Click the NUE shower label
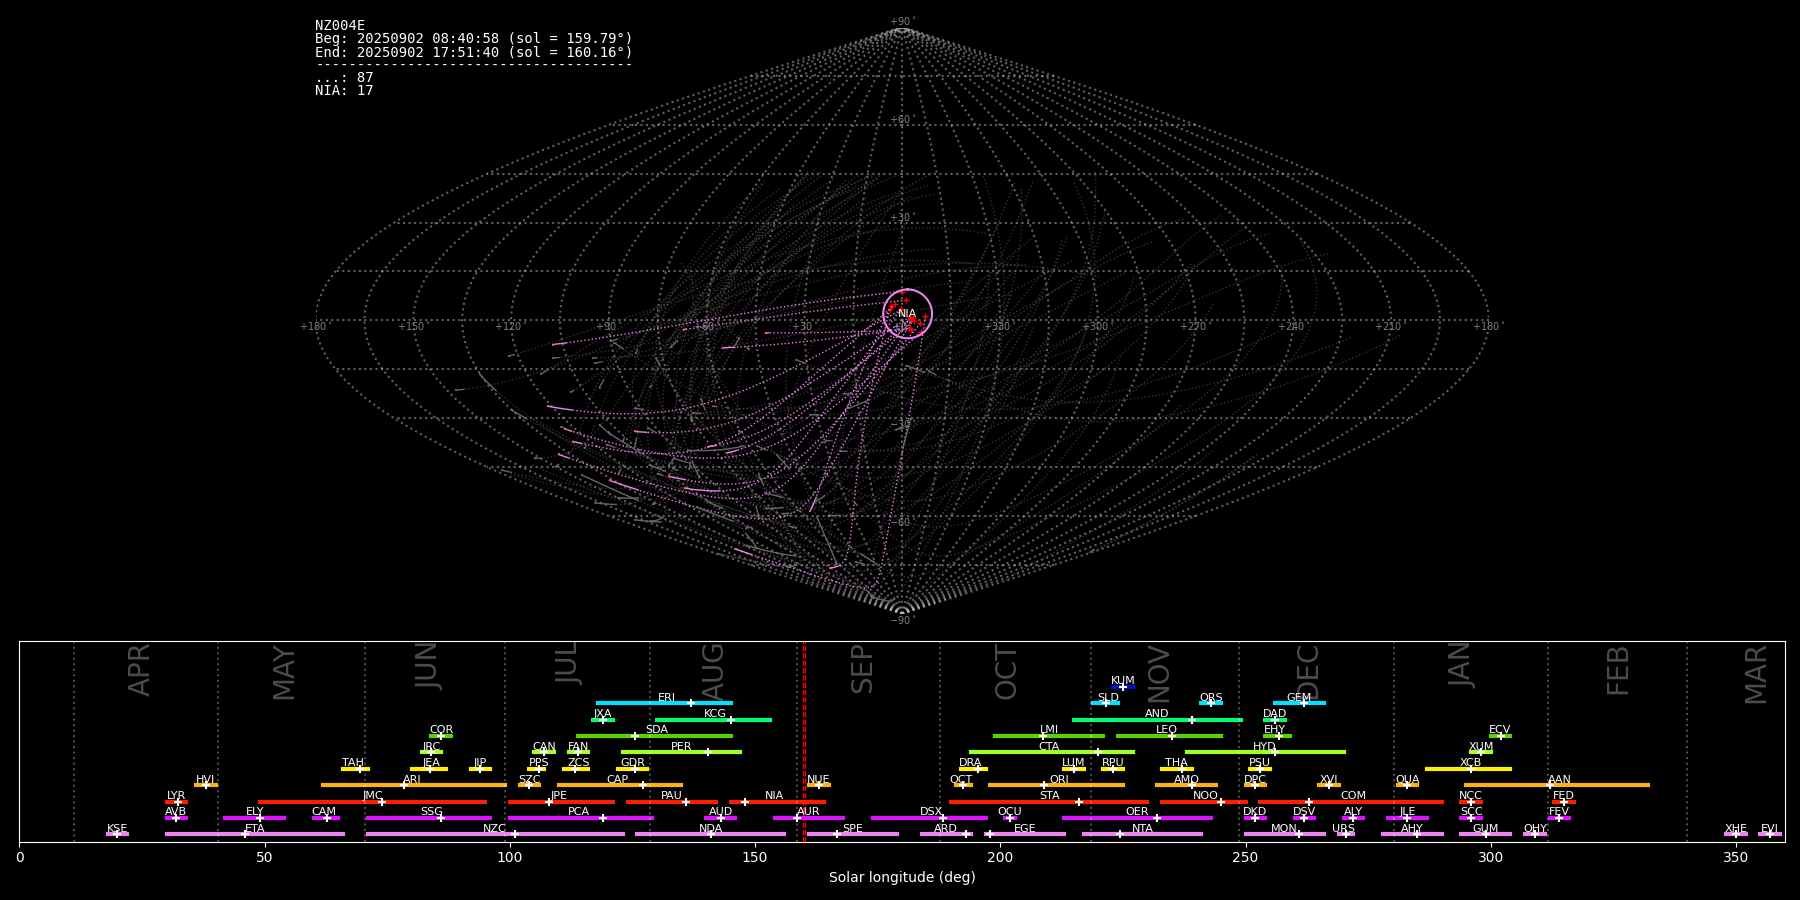Image resolution: width=1800 pixels, height=900 pixels. [x=818, y=780]
